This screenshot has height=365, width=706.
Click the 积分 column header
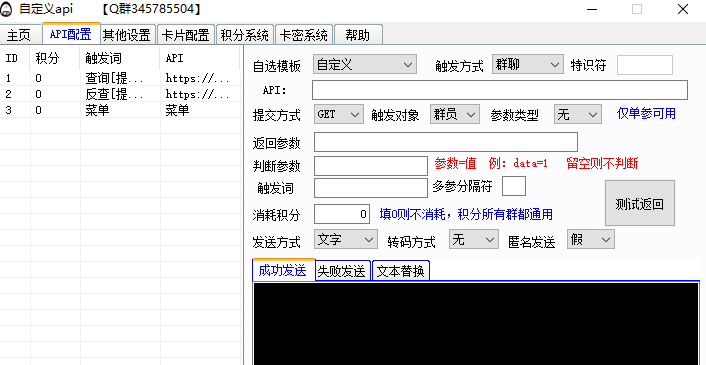55,58
